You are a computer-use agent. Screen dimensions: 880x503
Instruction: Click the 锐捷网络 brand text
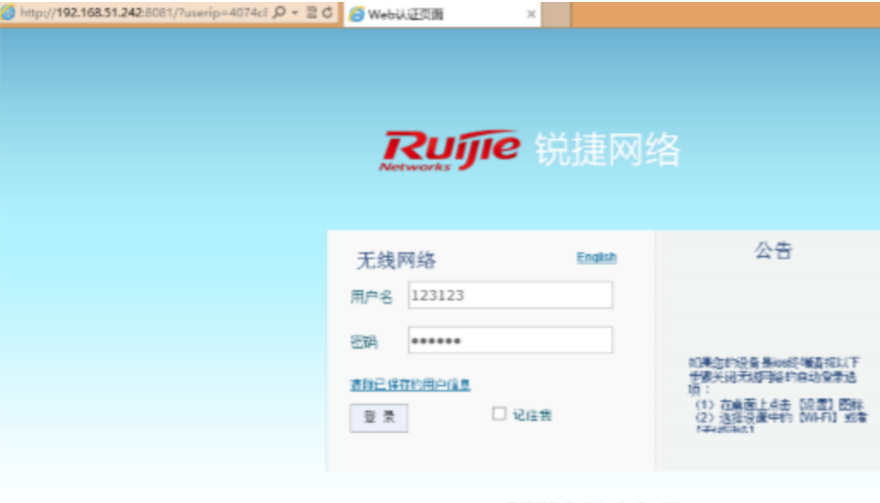(x=607, y=150)
